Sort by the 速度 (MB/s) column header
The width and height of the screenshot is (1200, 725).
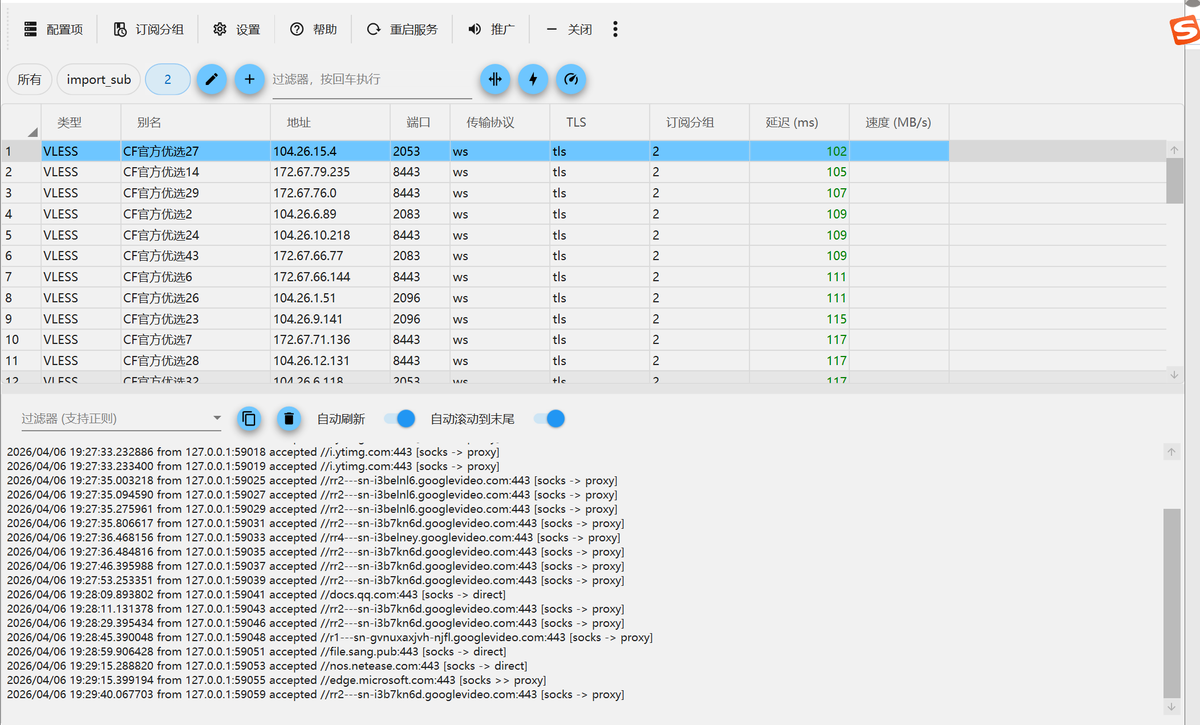899,122
